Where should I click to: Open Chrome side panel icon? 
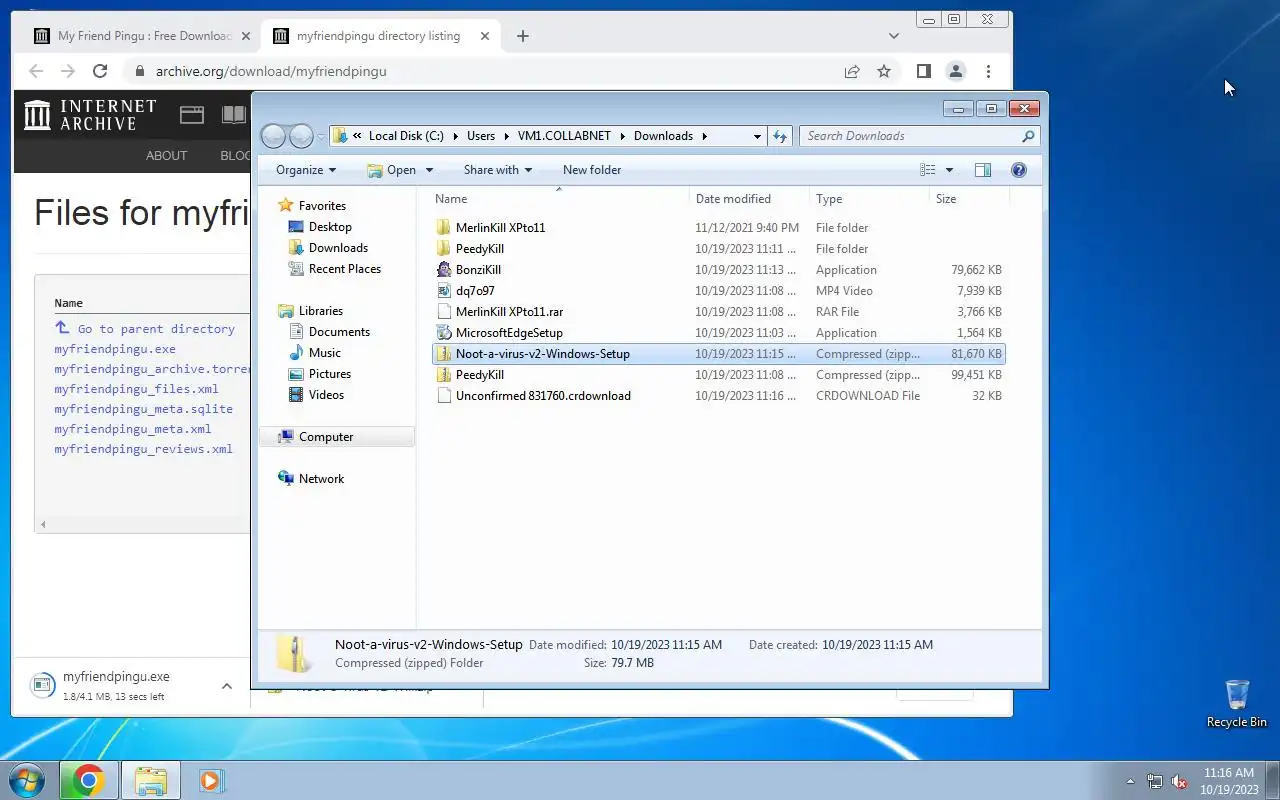(x=924, y=71)
